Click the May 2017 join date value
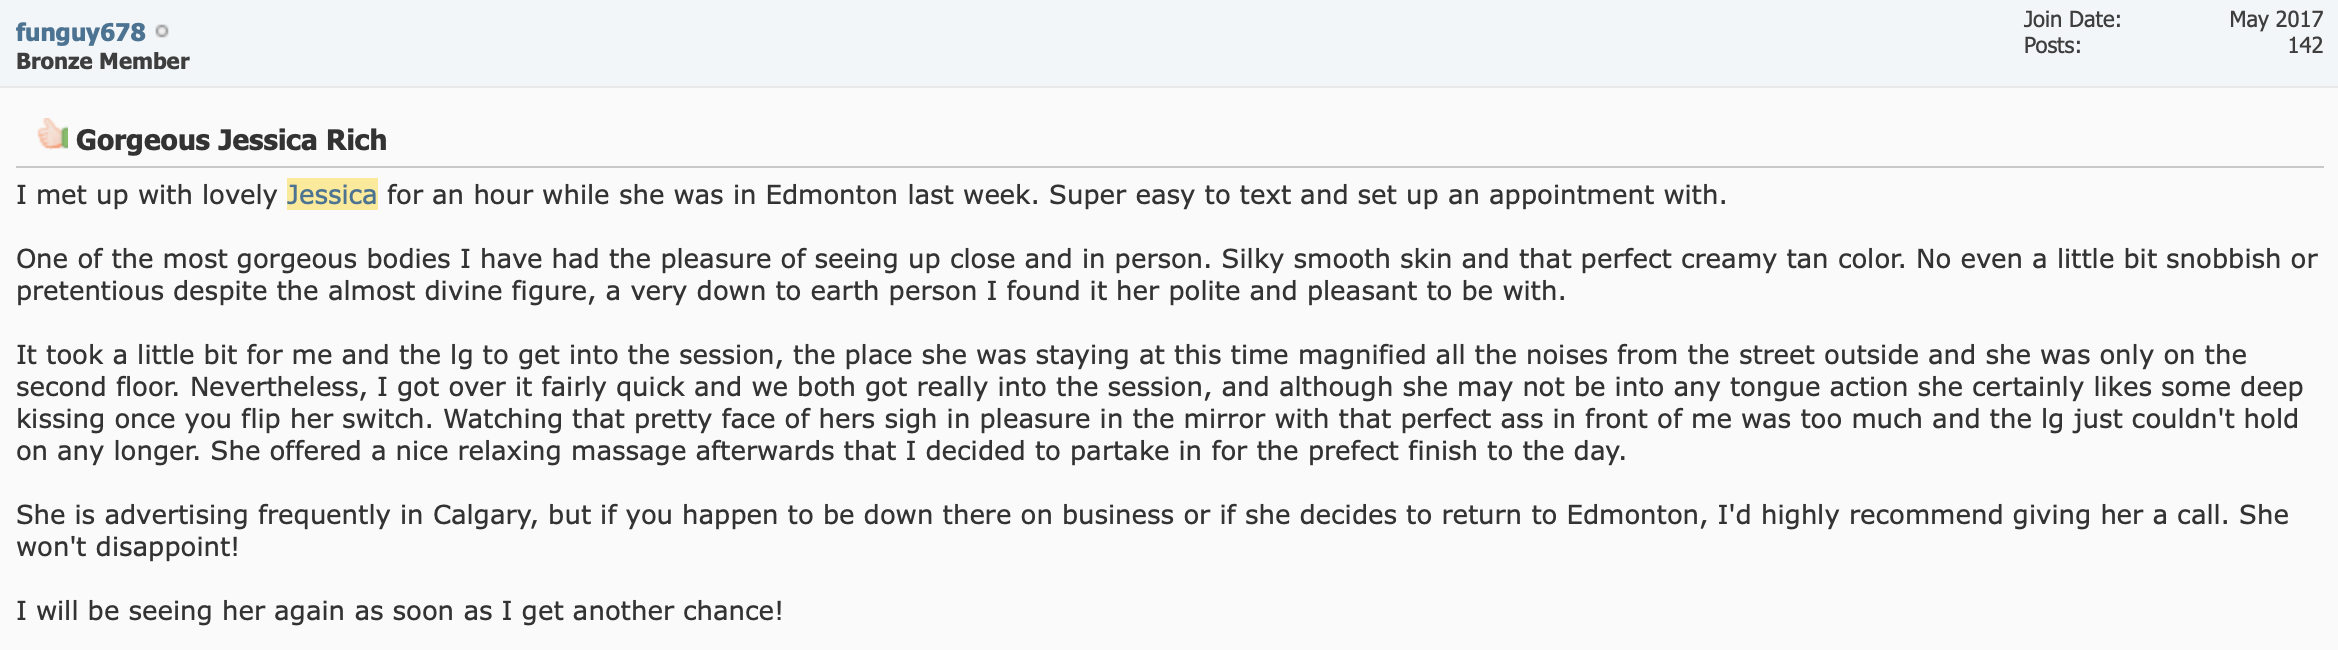 pyautogui.click(x=2275, y=19)
